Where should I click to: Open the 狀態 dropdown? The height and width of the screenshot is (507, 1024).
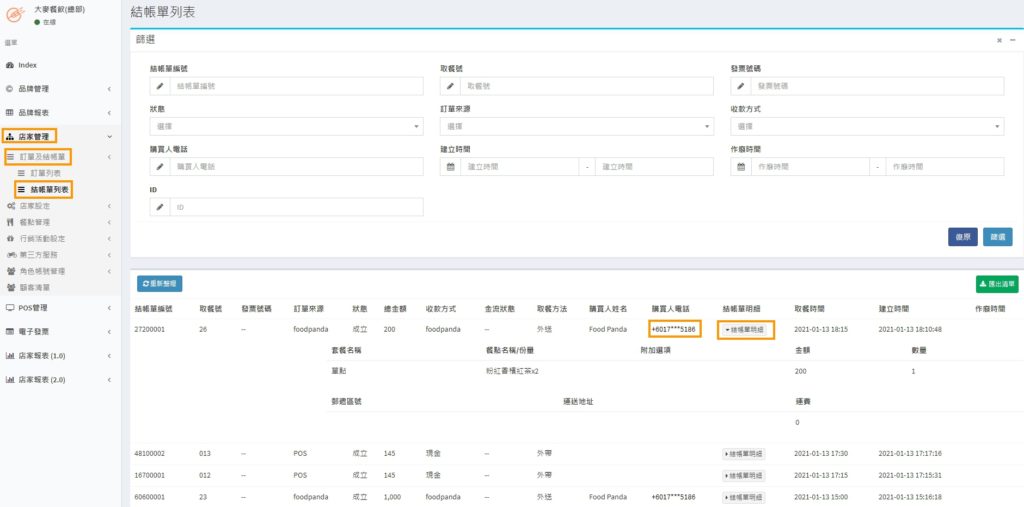[286, 127]
